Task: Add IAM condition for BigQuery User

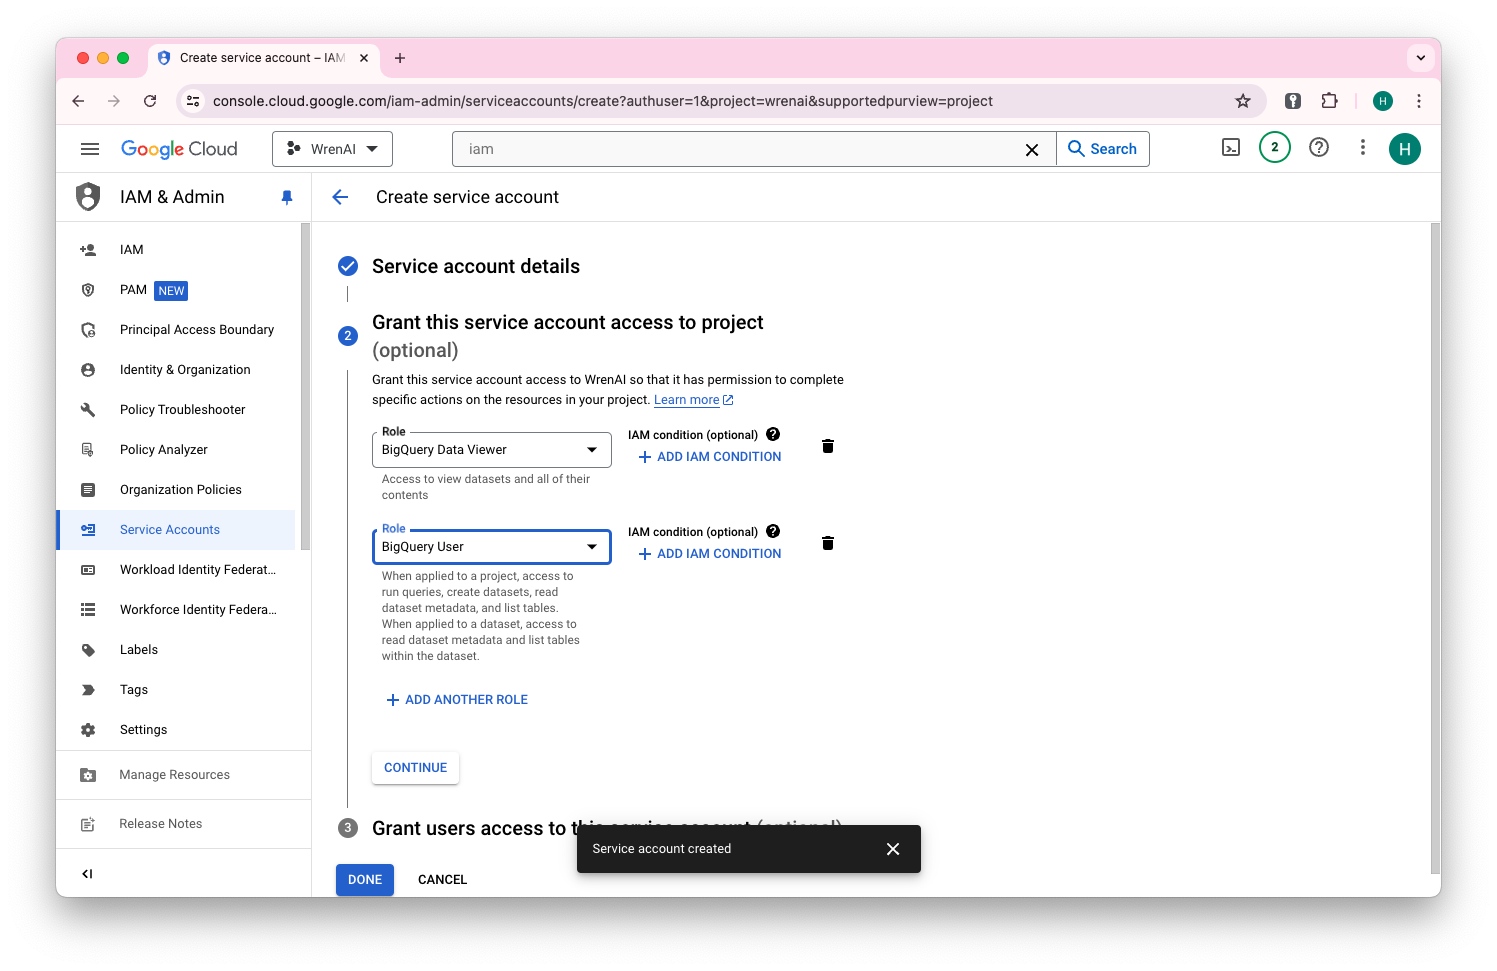Action: point(710,554)
